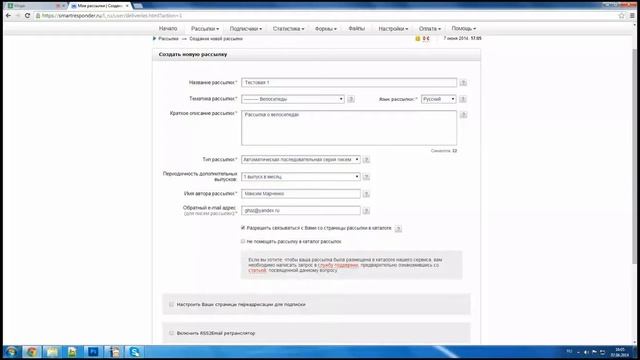Viewport: 640px width, 360px height.
Task: Click the page vertical scrollbar
Action: (634, 155)
